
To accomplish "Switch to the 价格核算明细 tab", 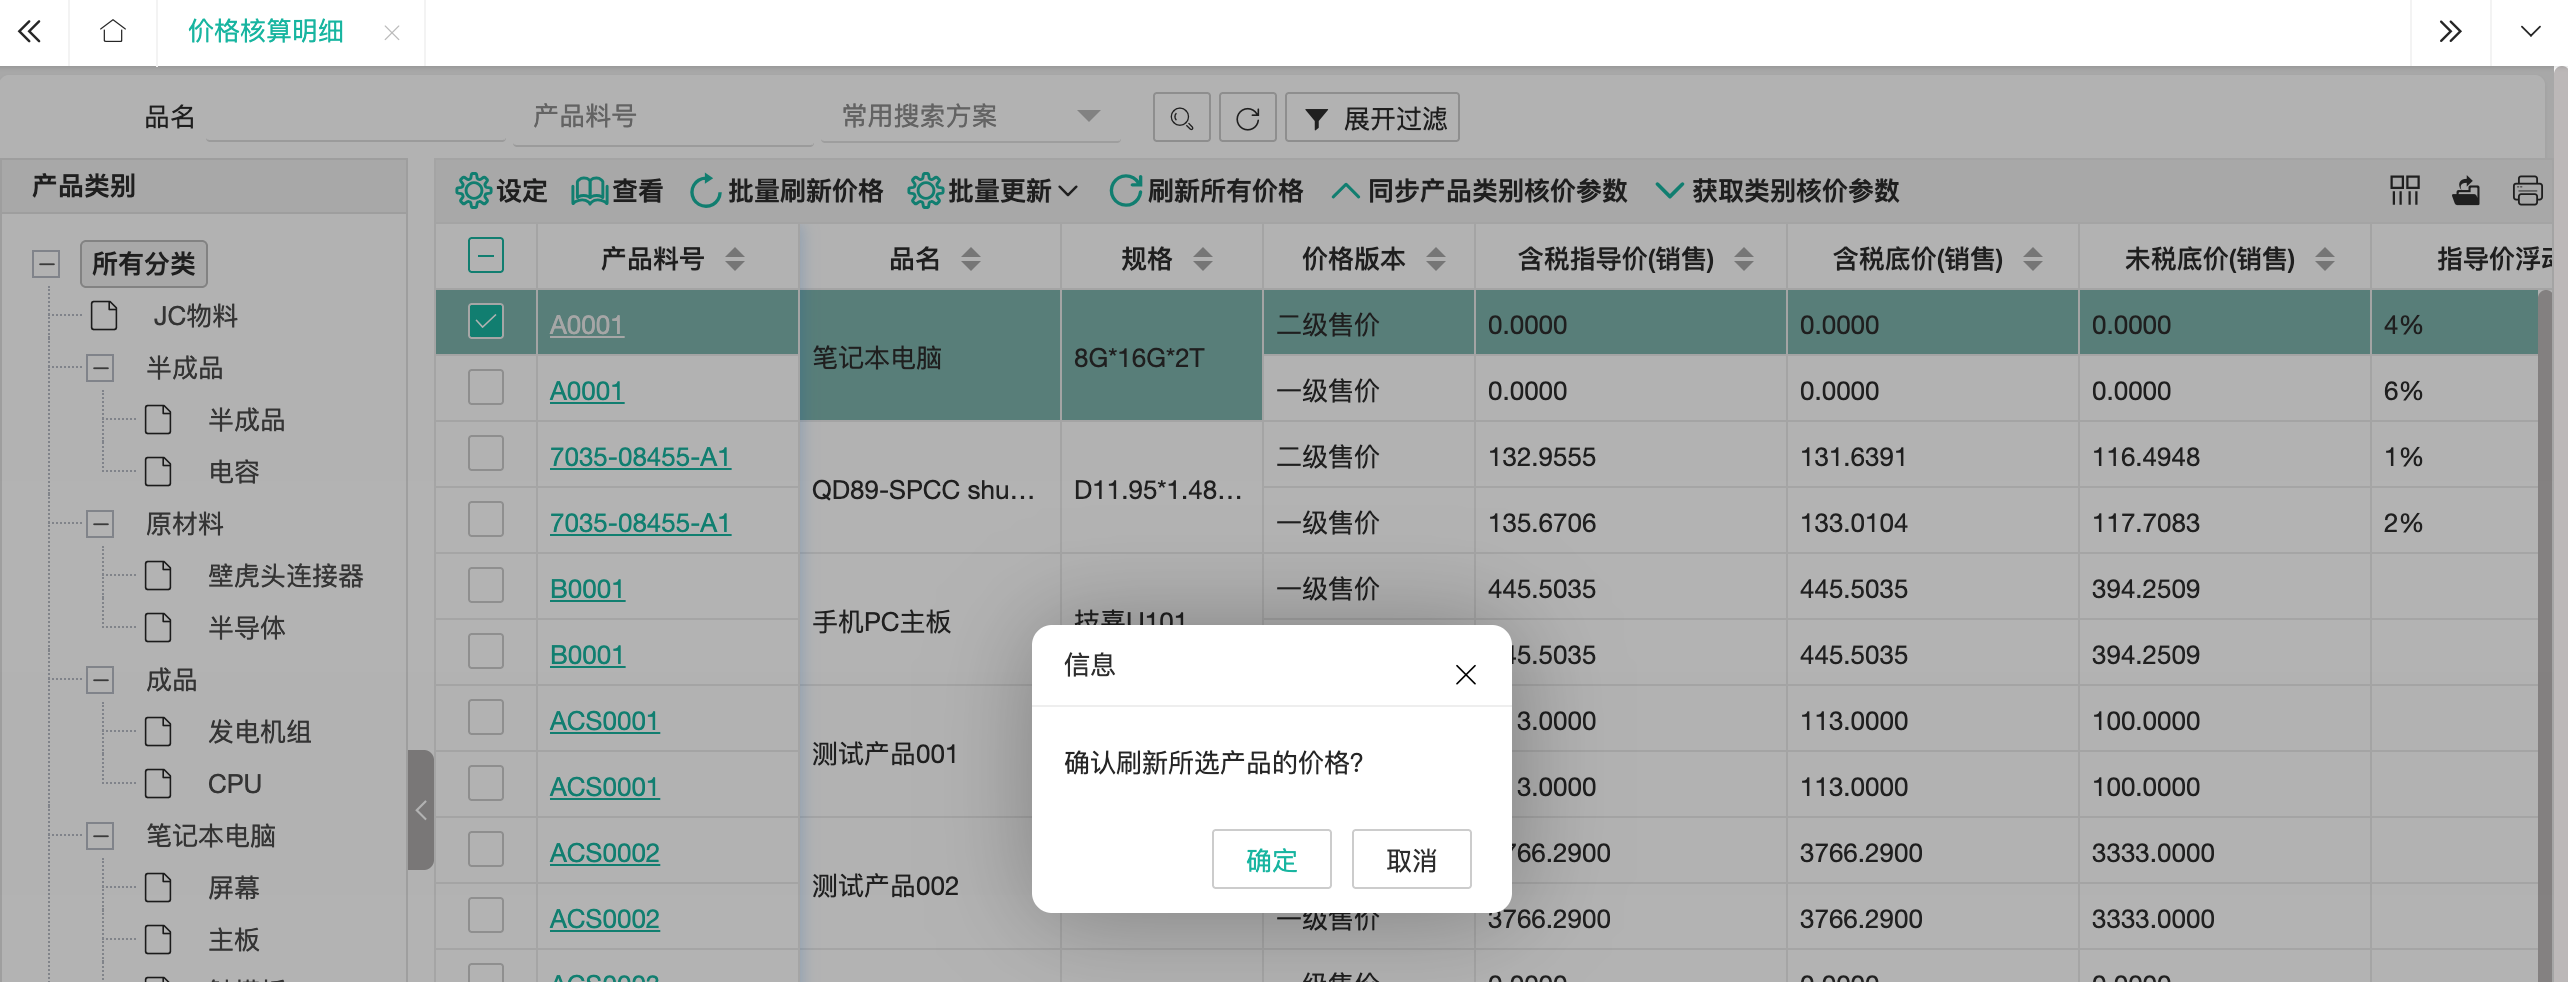I will 266,32.
